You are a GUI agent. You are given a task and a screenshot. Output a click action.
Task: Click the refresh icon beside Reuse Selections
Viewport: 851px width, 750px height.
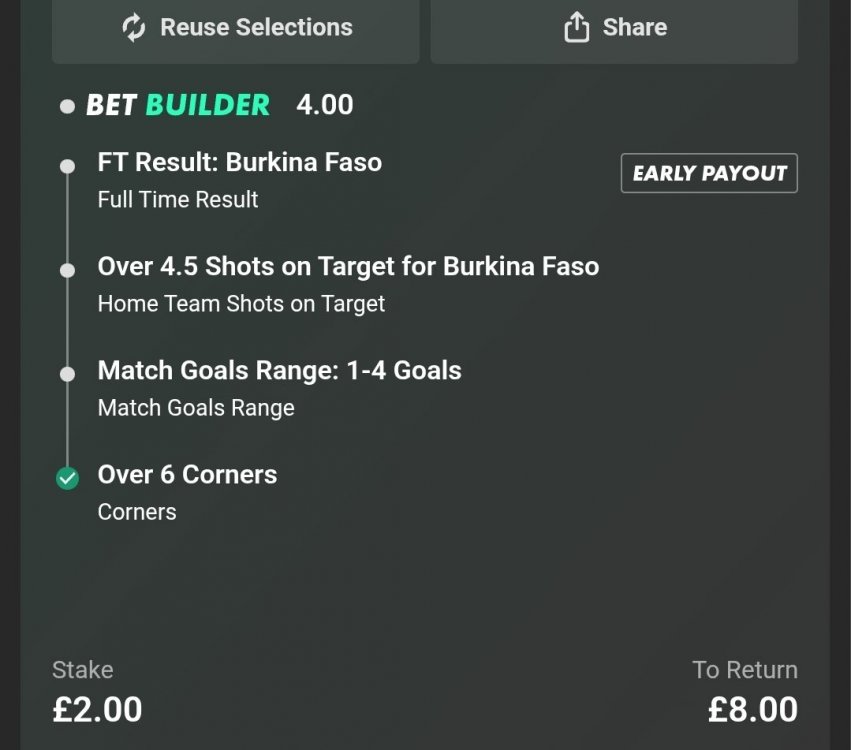(x=133, y=28)
